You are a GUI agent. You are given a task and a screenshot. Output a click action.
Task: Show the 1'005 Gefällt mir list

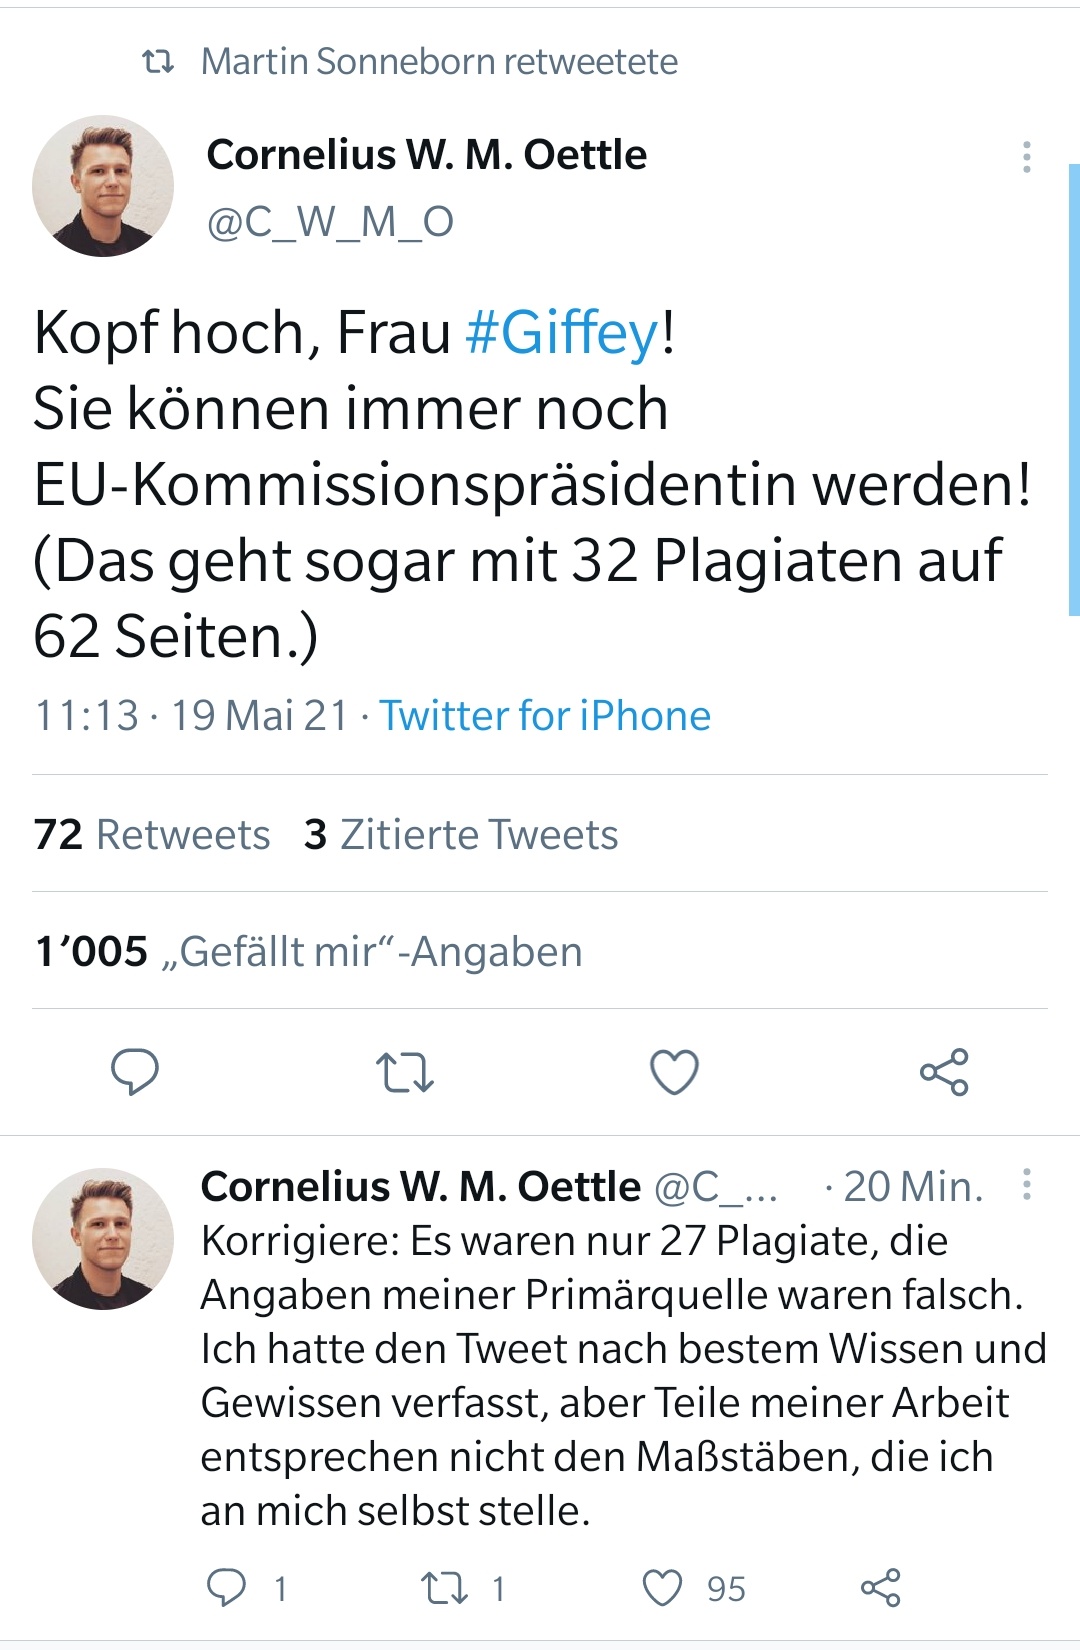click(308, 951)
